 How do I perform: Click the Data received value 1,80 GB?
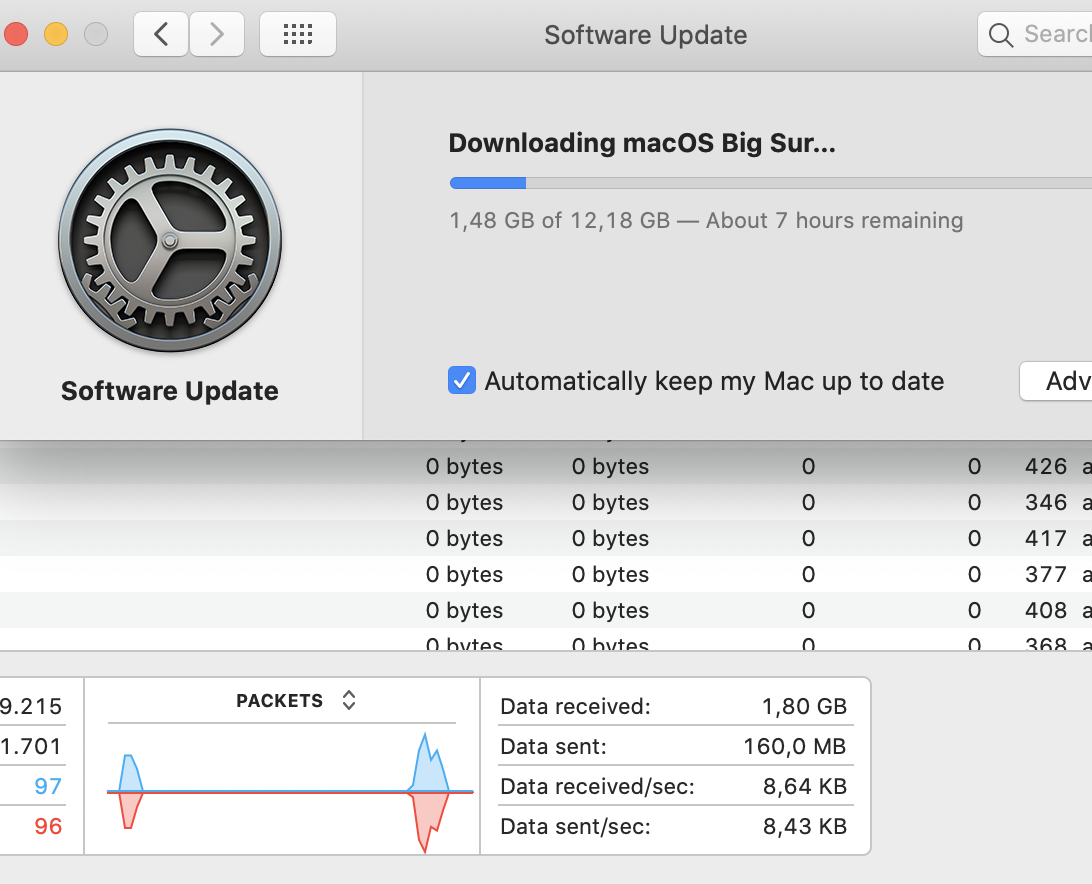click(804, 706)
